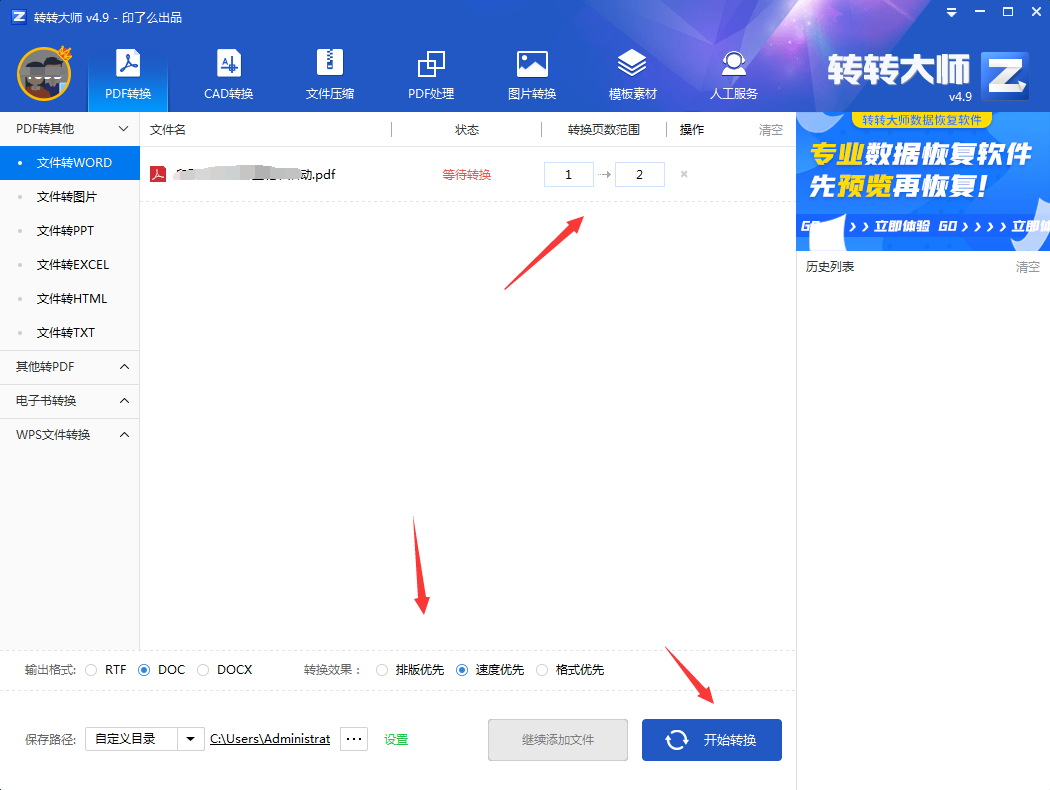
Task: Browse folder with the ... button
Action: pos(354,739)
